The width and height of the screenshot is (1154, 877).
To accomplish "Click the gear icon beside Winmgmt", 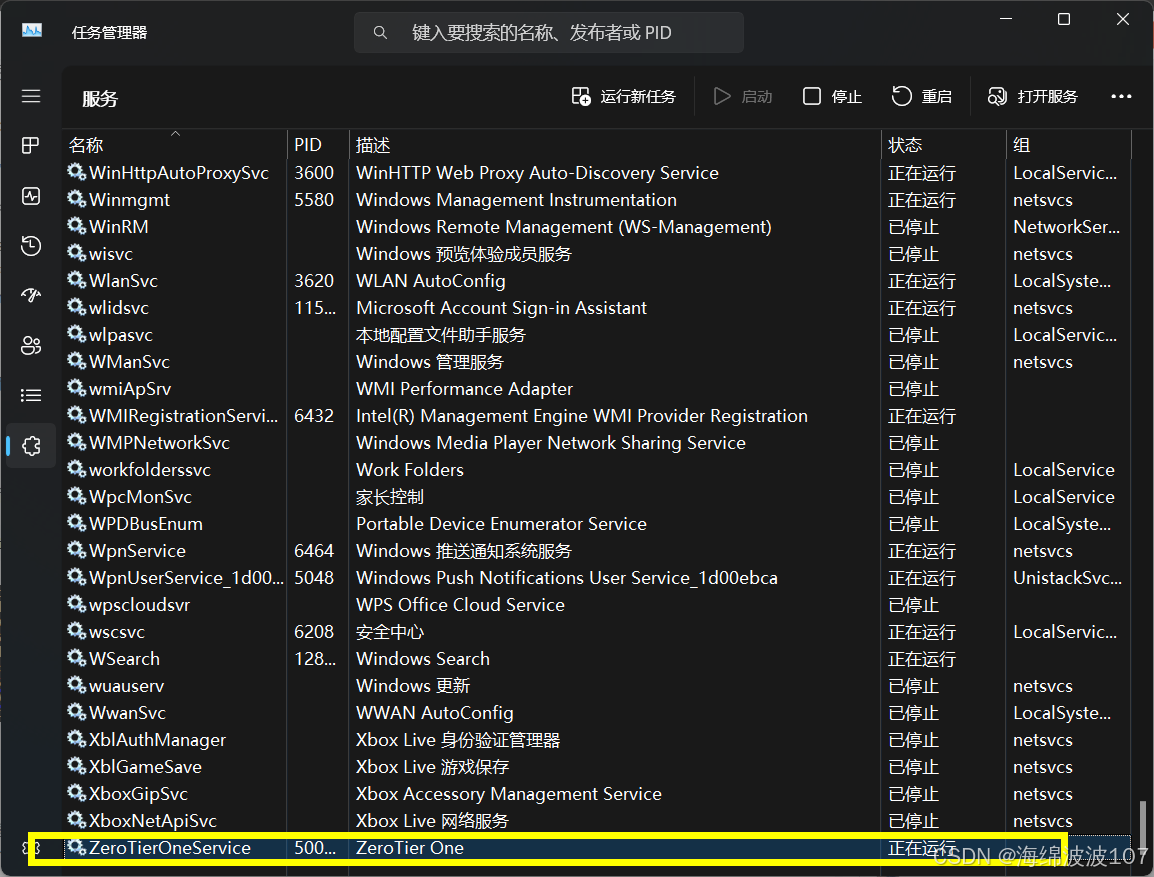I will pos(77,199).
